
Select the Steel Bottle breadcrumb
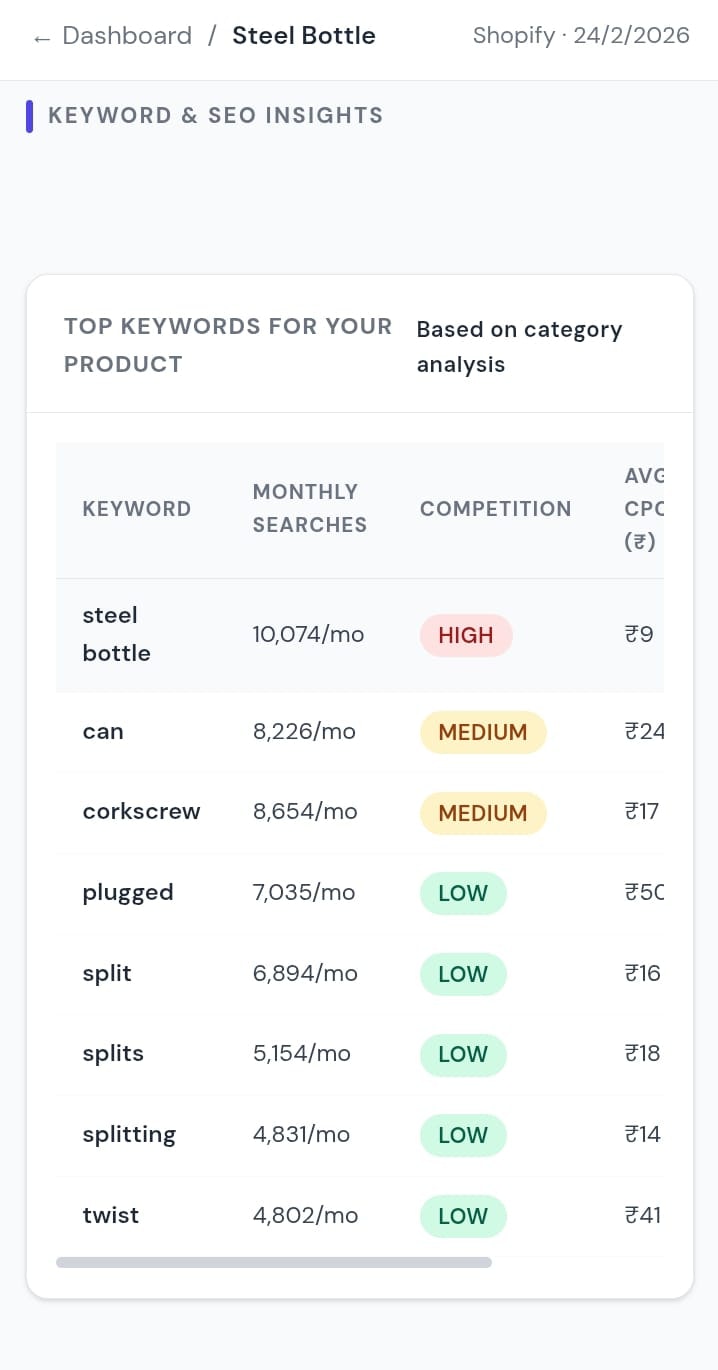303,35
